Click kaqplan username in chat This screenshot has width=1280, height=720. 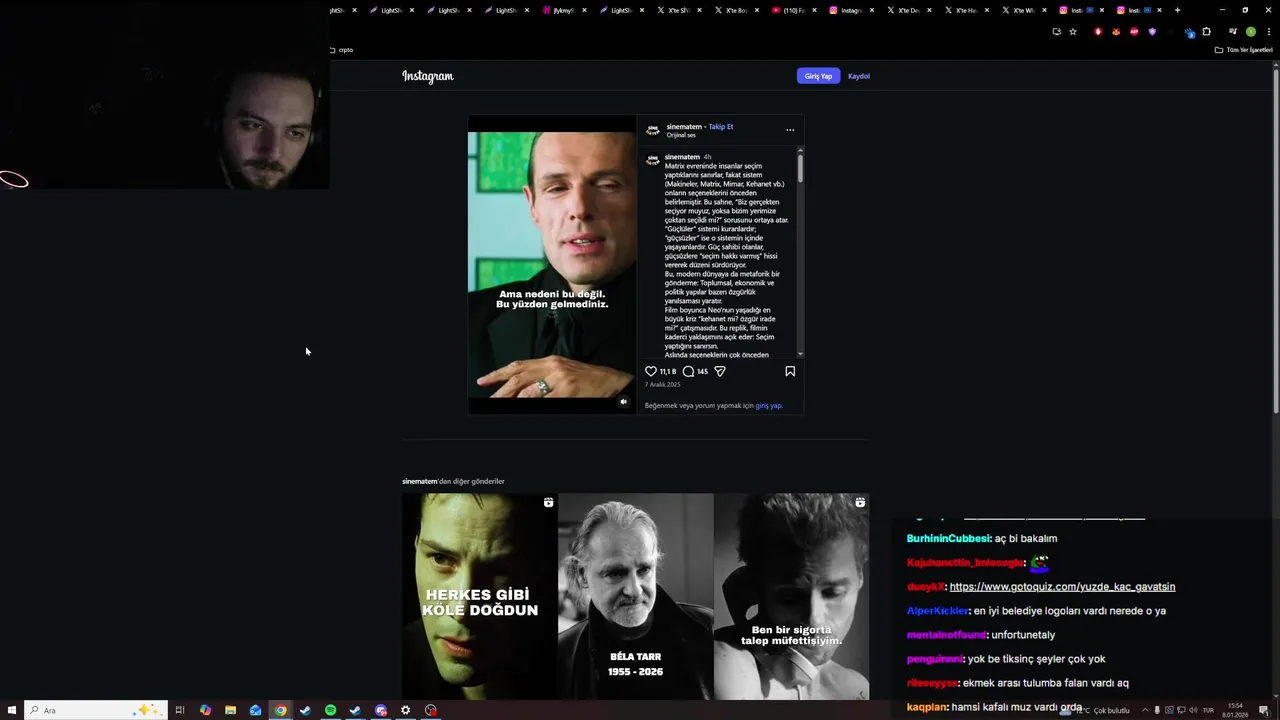pos(928,707)
